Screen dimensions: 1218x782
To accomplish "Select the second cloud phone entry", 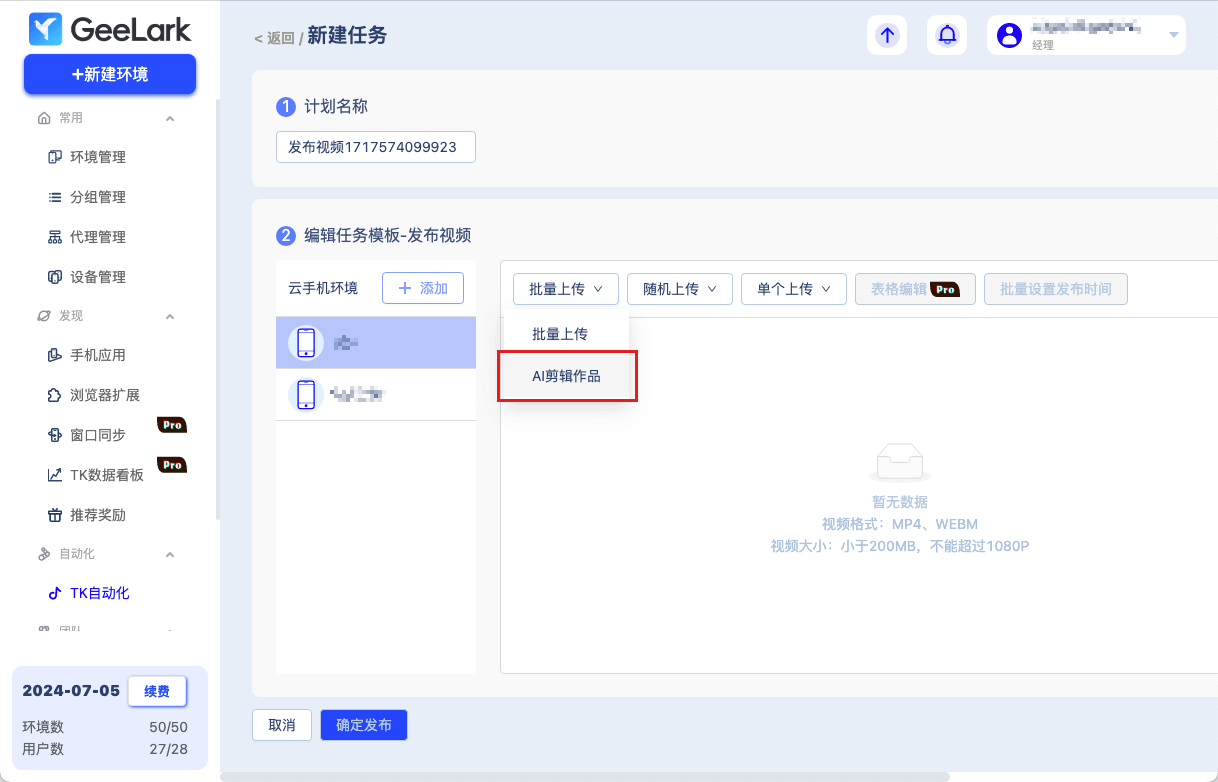I will (x=376, y=394).
